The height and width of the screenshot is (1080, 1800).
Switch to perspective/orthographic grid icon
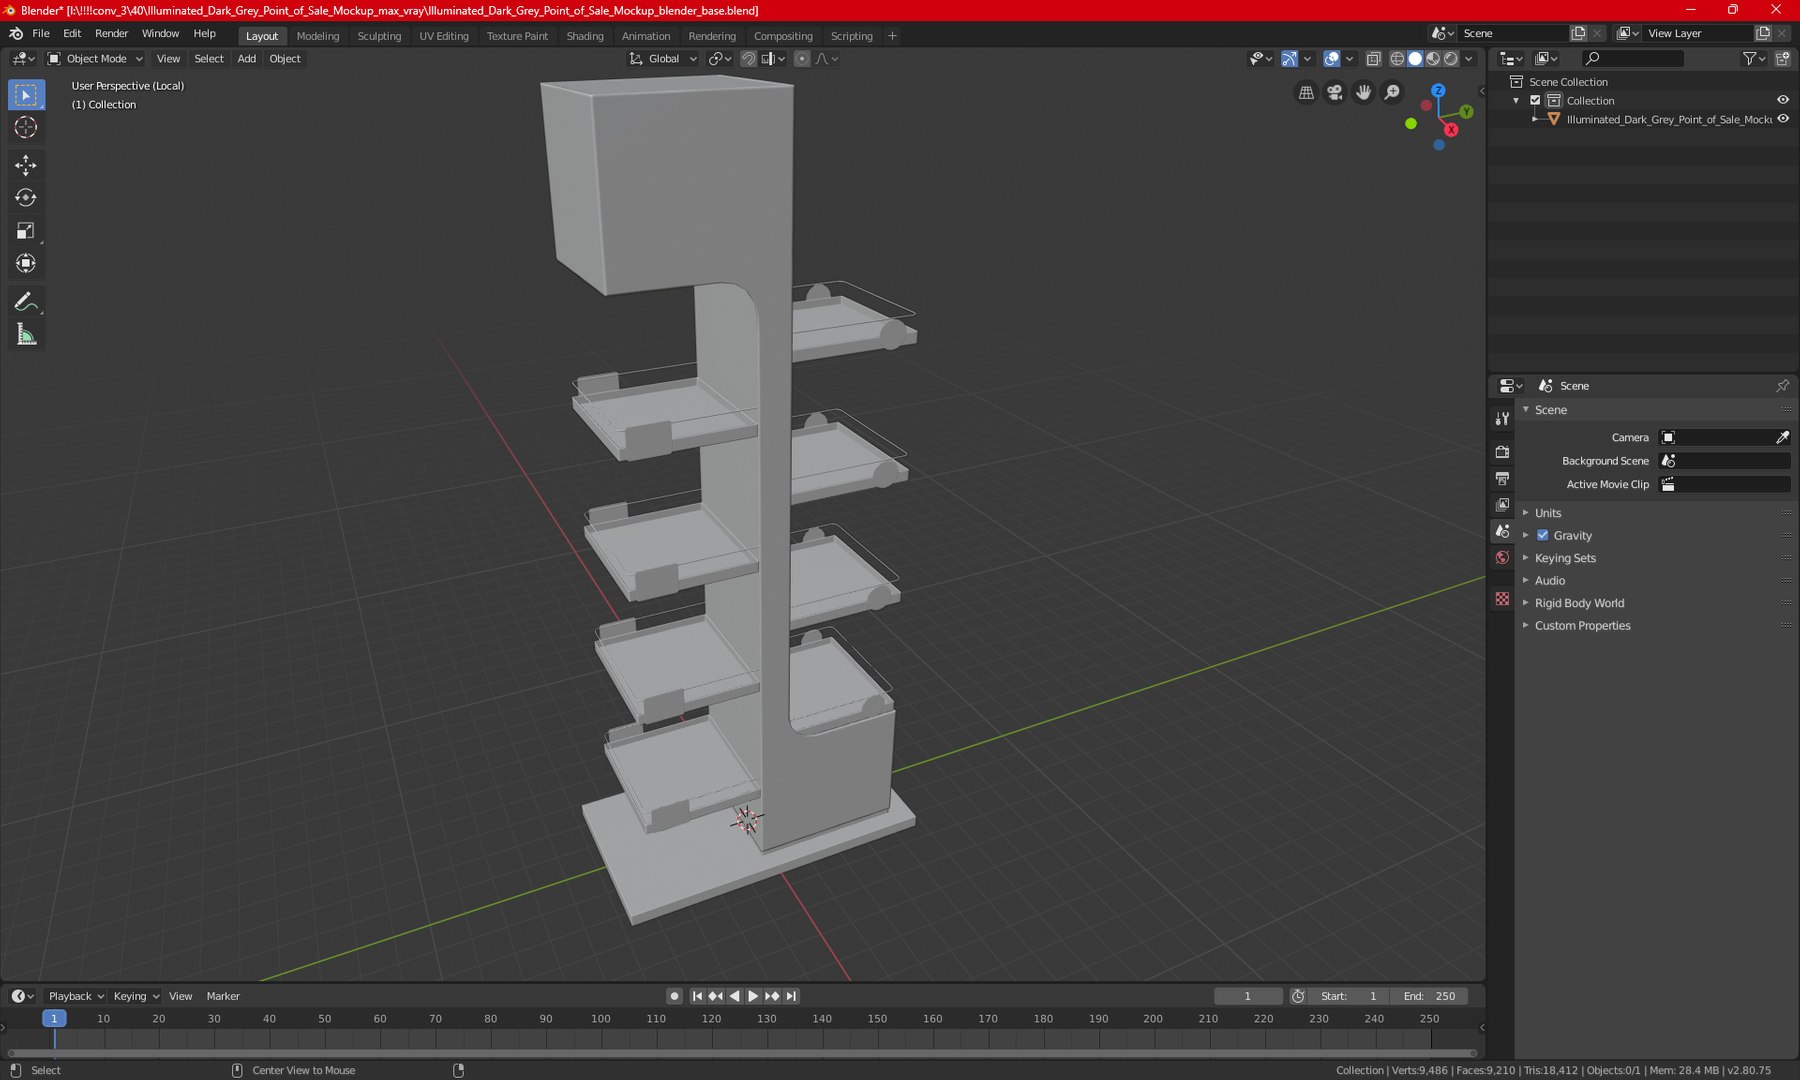(1306, 93)
